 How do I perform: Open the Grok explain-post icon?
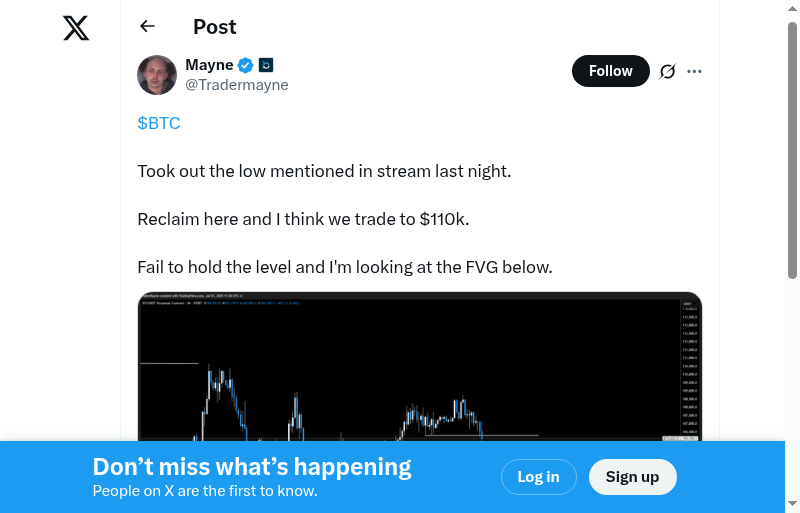tap(668, 71)
